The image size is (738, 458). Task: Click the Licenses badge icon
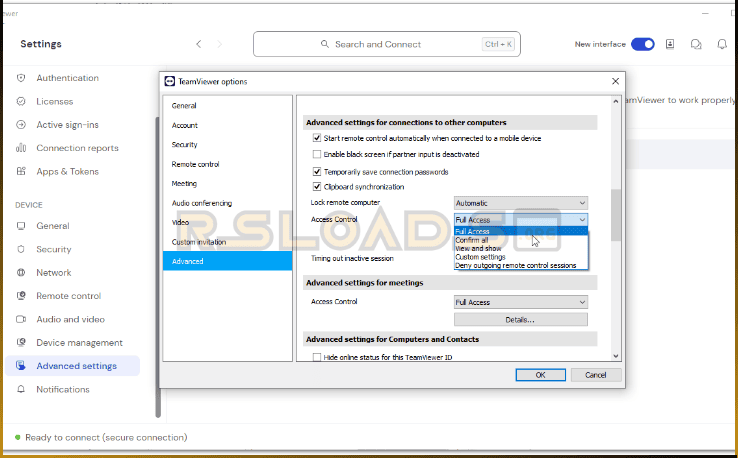[21, 101]
